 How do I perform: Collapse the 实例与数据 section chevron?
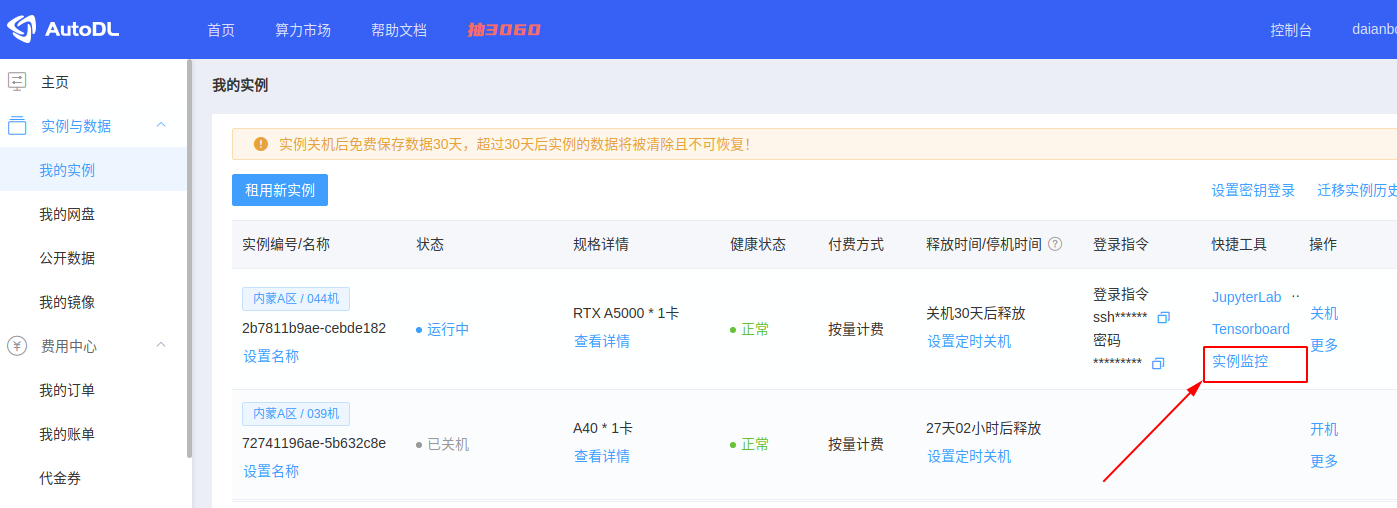pyautogui.click(x=161, y=125)
